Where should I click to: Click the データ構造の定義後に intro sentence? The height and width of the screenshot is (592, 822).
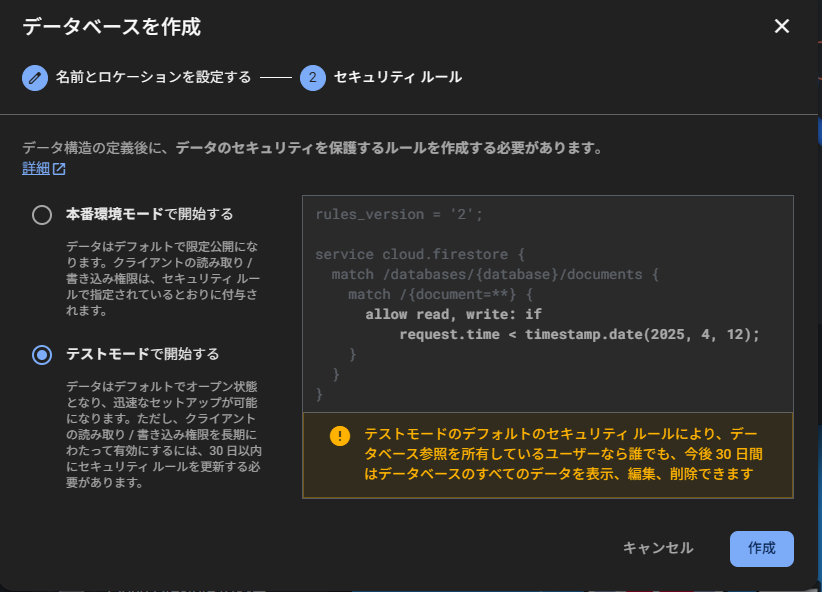tap(312, 148)
